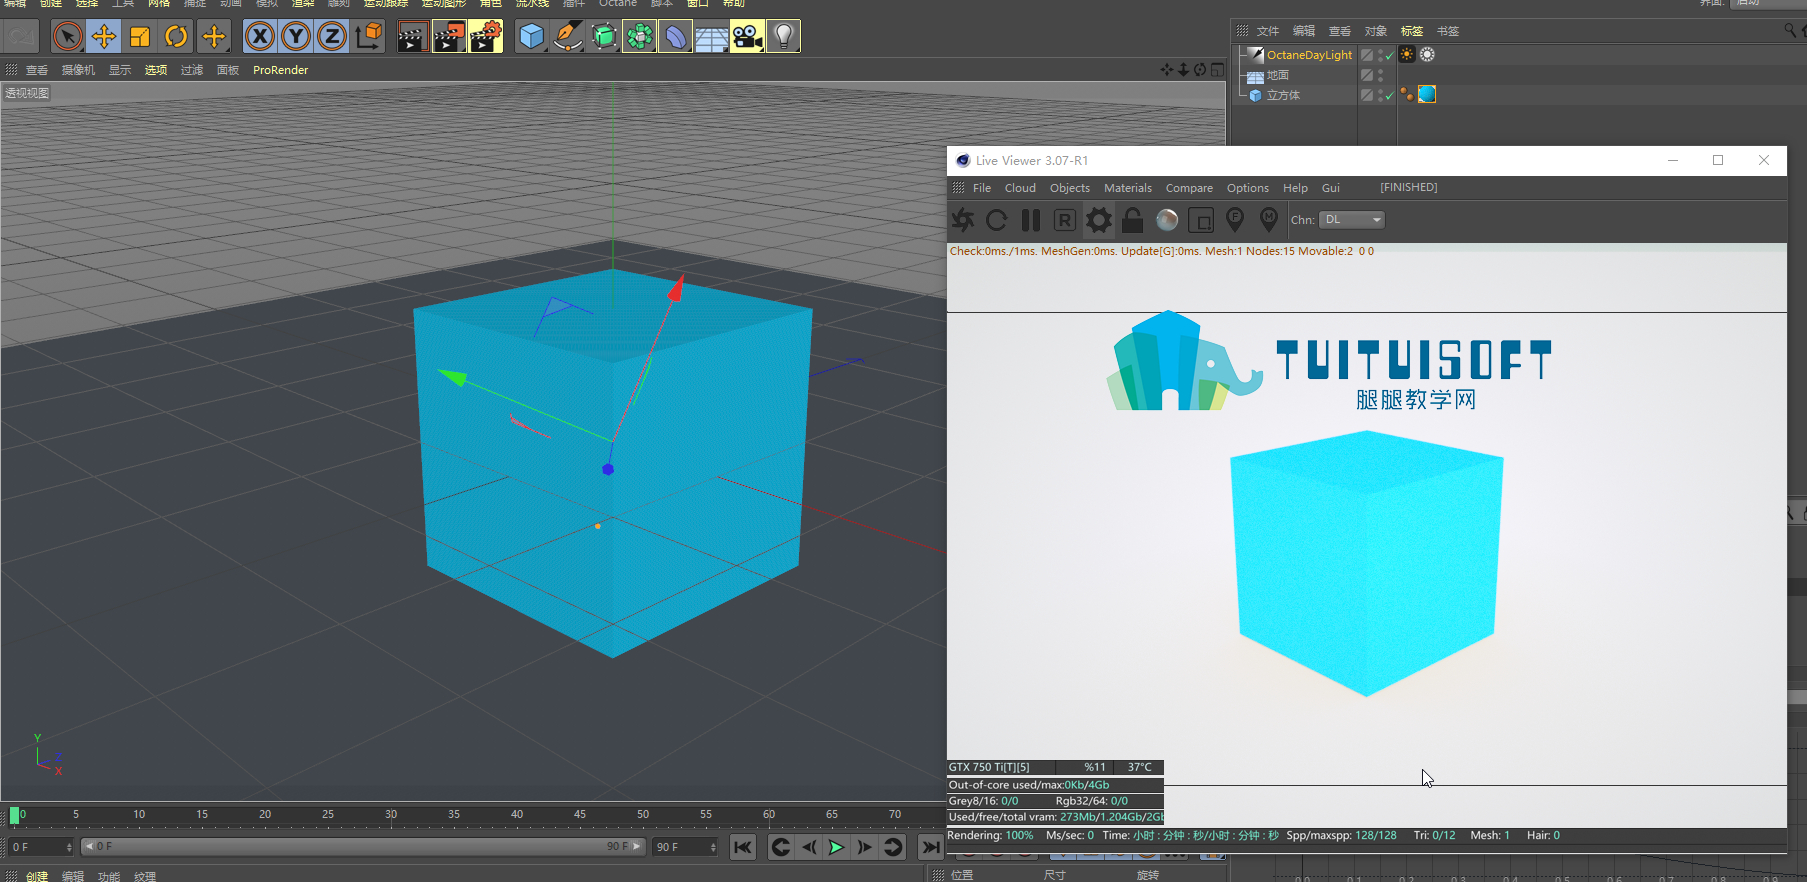Select the Scale tool icon
Viewport: 1807px width, 882px height.
[140, 37]
